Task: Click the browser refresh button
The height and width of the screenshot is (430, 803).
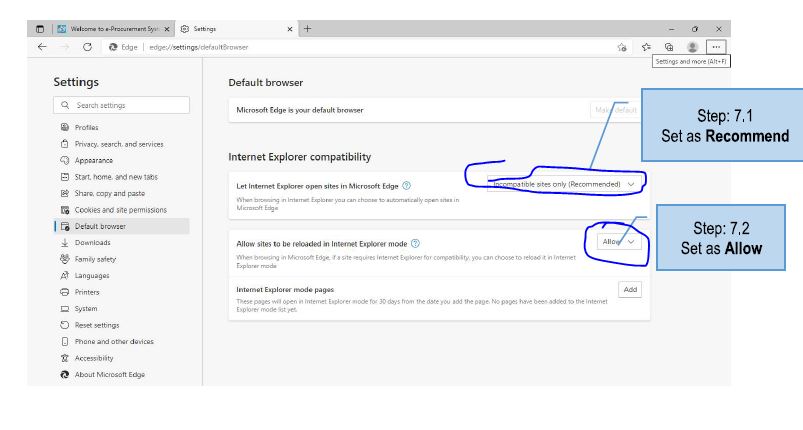Action: pyautogui.click(x=88, y=47)
